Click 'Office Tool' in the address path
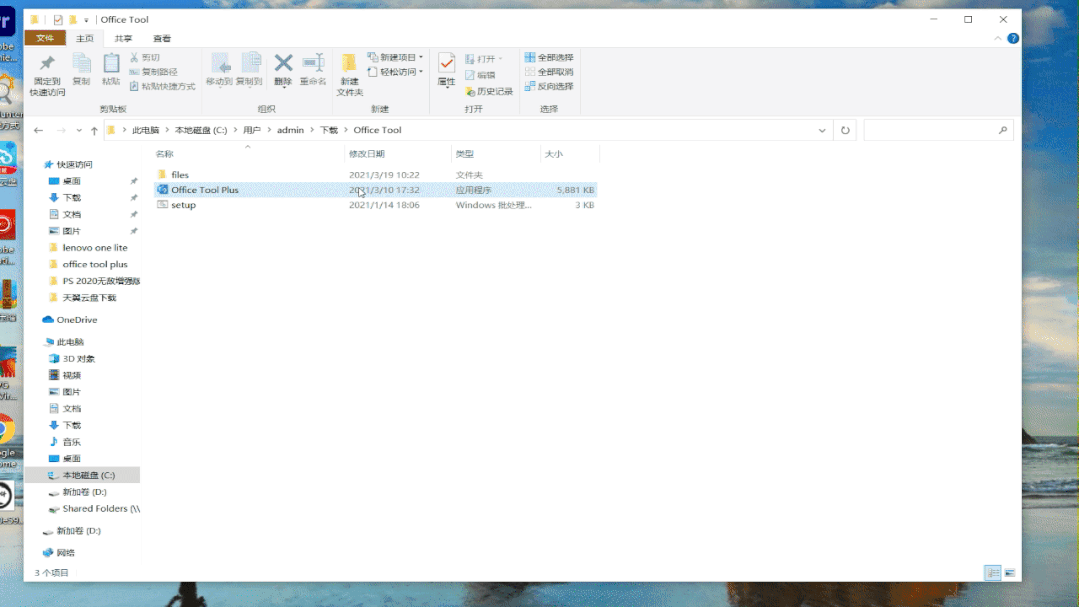Viewport: 1079px width, 607px height. (377, 130)
